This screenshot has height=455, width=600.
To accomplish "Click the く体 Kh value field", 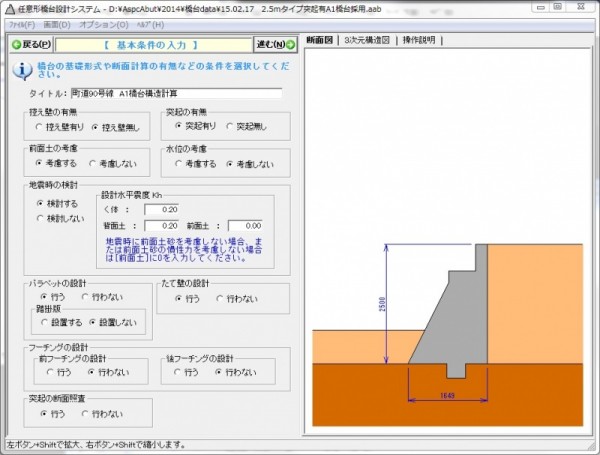I will (x=161, y=209).
